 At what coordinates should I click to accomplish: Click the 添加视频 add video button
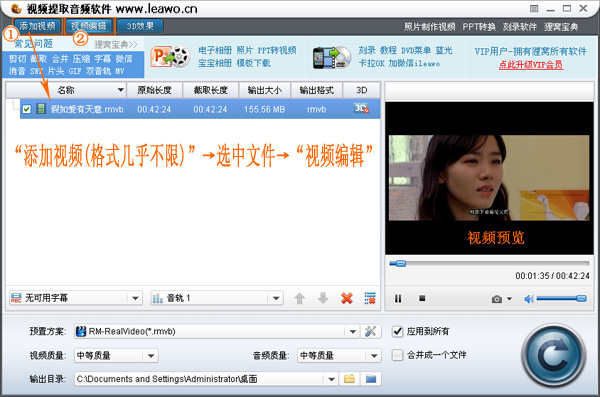(37, 26)
